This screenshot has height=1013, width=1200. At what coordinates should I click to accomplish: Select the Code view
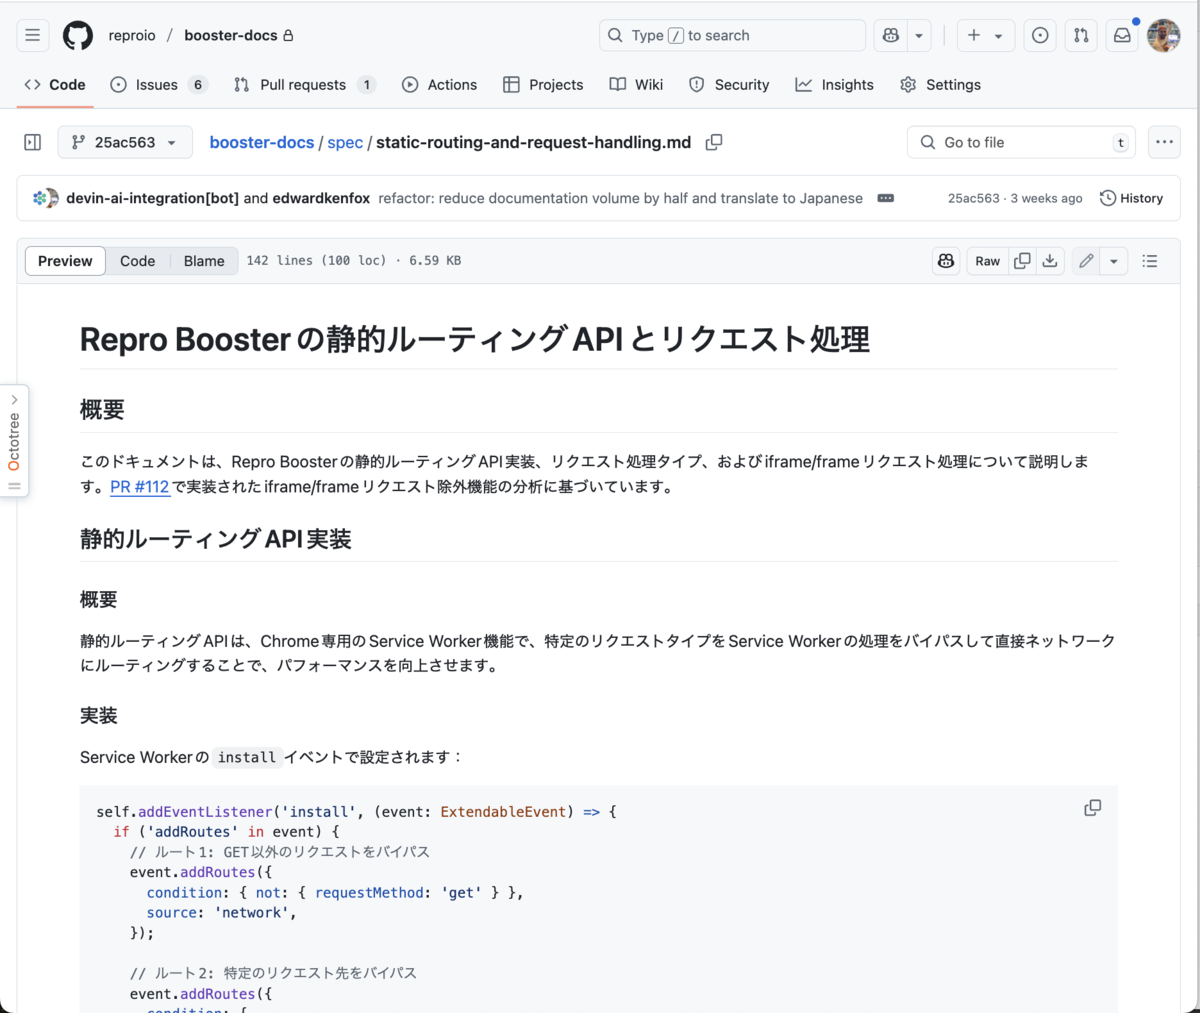click(x=137, y=261)
